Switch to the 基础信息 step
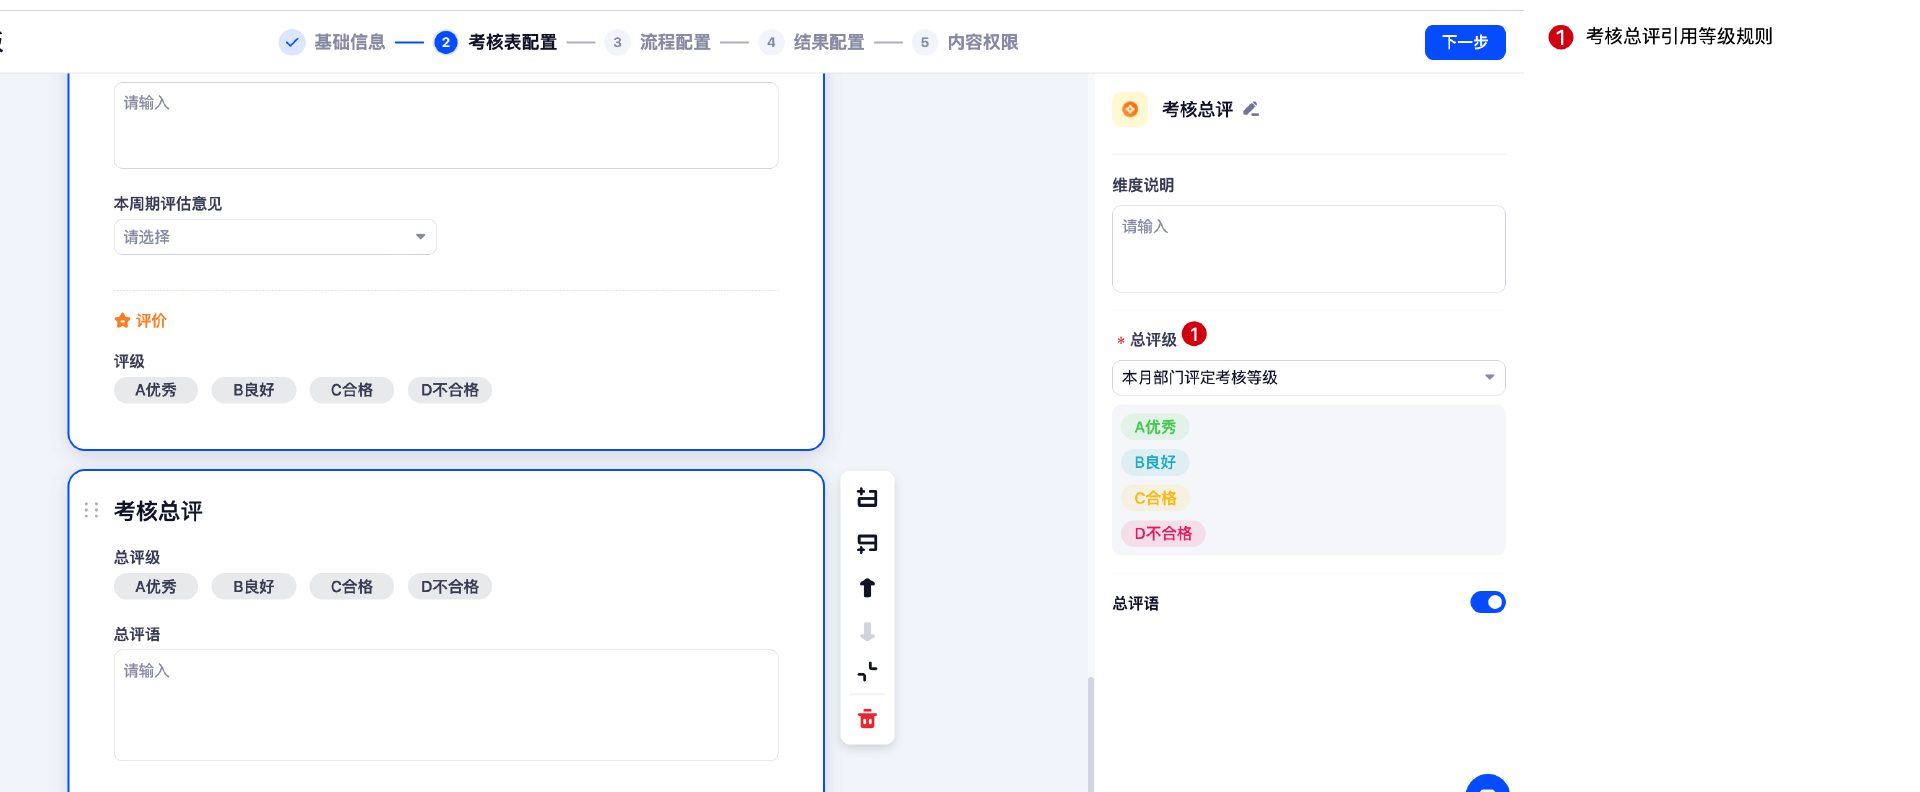Screen dimensions: 1920x792 (348, 42)
